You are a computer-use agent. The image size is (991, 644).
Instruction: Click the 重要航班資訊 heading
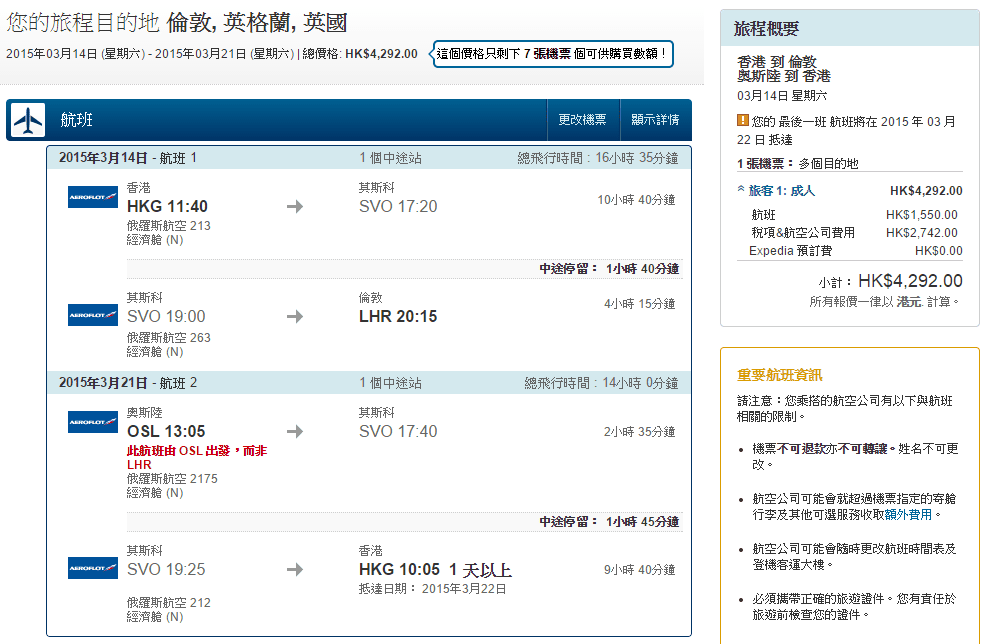pyautogui.click(x=779, y=375)
